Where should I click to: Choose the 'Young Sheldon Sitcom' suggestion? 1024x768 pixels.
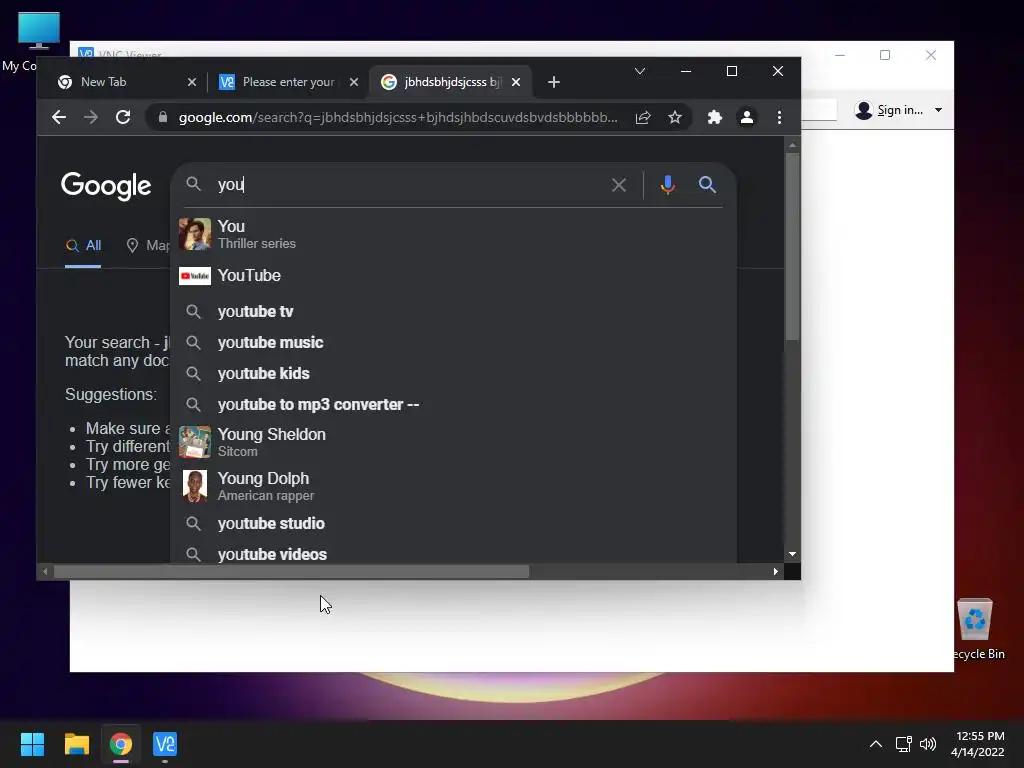(453, 442)
